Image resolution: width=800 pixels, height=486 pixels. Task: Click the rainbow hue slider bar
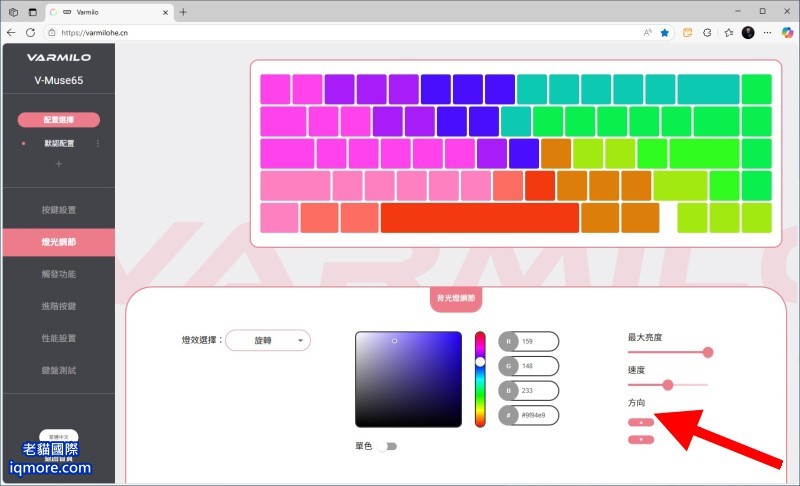pos(480,379)
